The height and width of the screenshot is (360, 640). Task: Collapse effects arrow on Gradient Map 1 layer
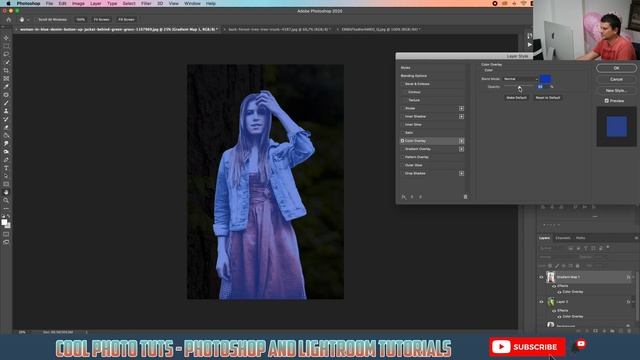click(633, 277)
